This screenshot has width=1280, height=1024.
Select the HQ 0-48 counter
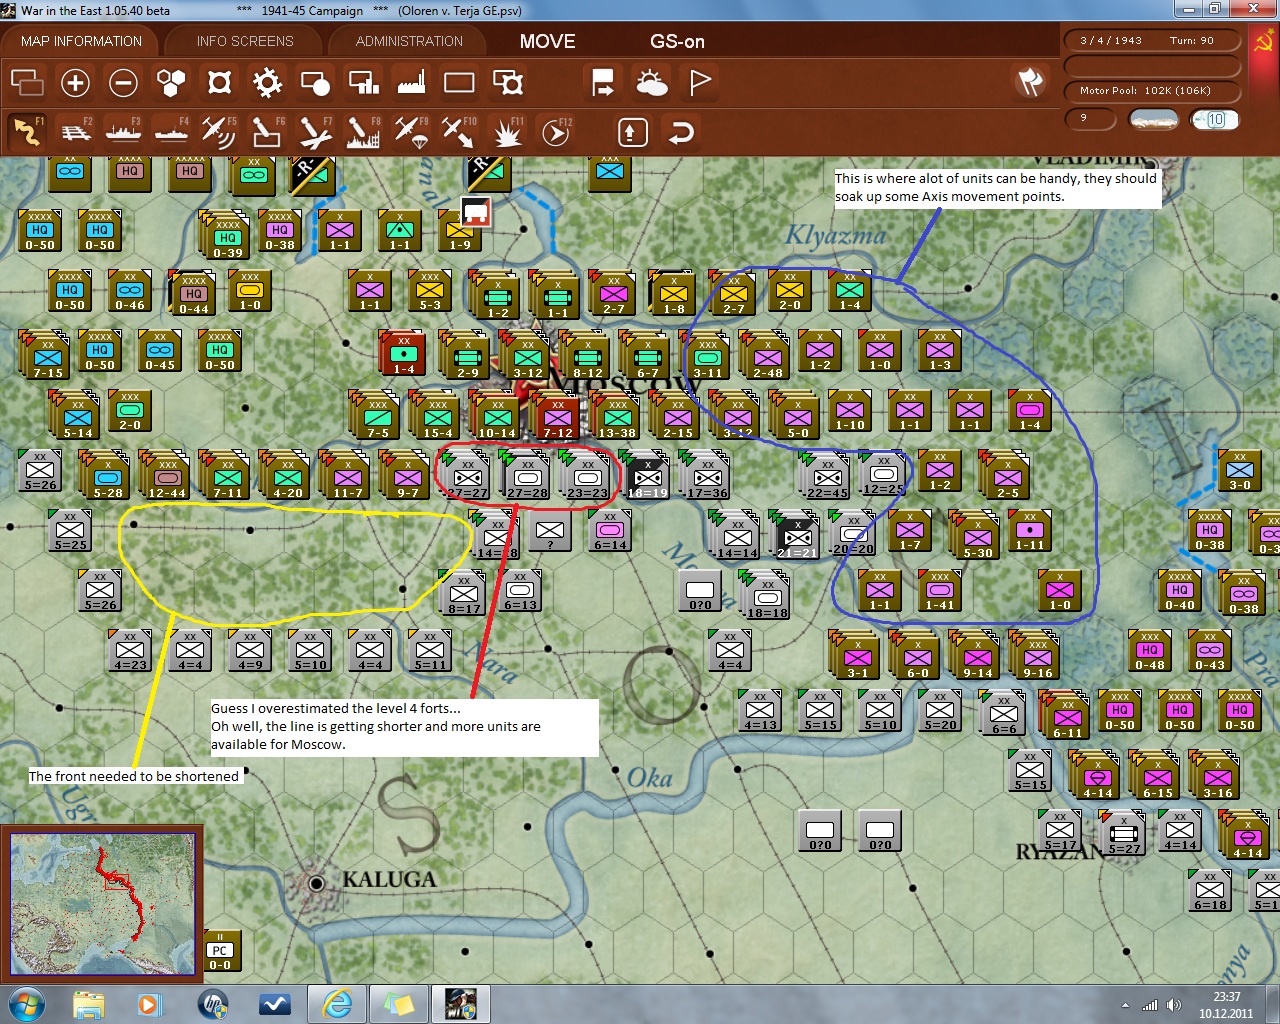point(1150,652)
